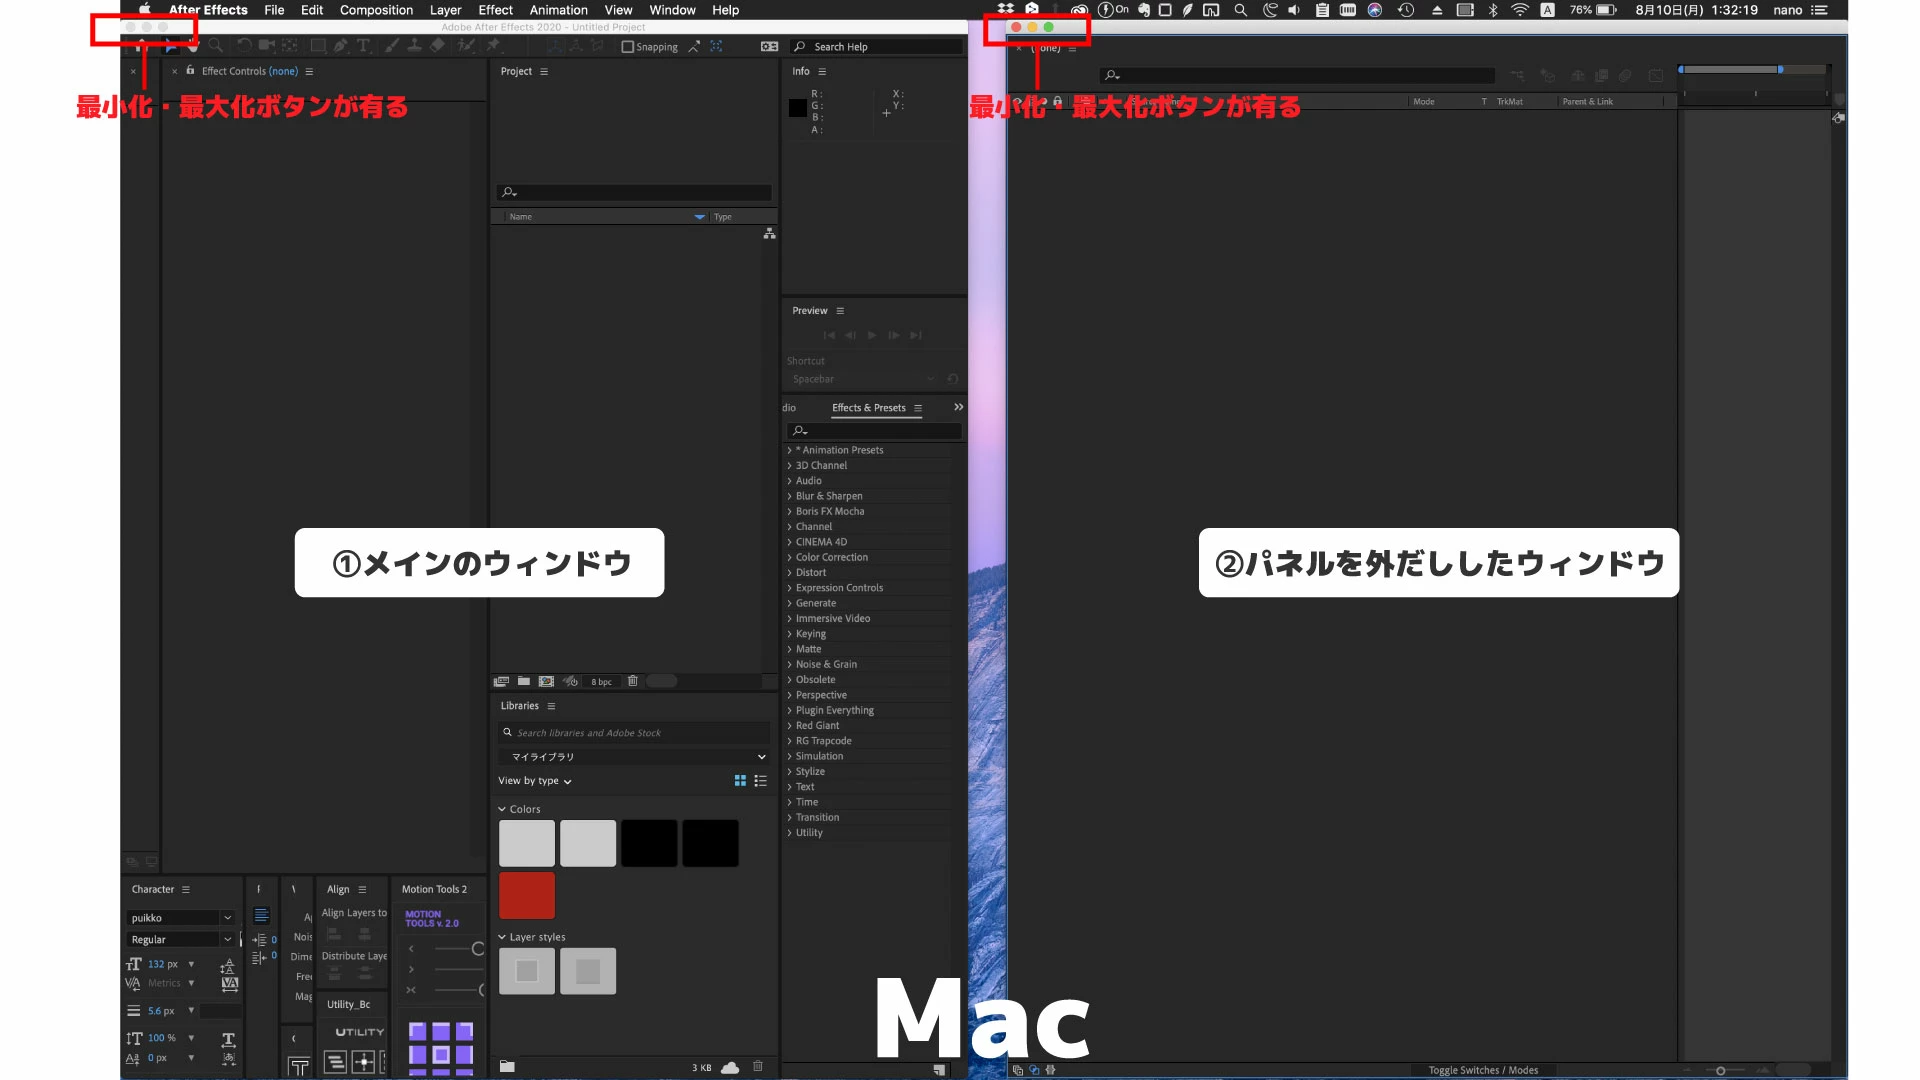This screenshot has height=1080, width=1920.
Task: Click the trash icon in Project panel
Action: tap(632, 681)
